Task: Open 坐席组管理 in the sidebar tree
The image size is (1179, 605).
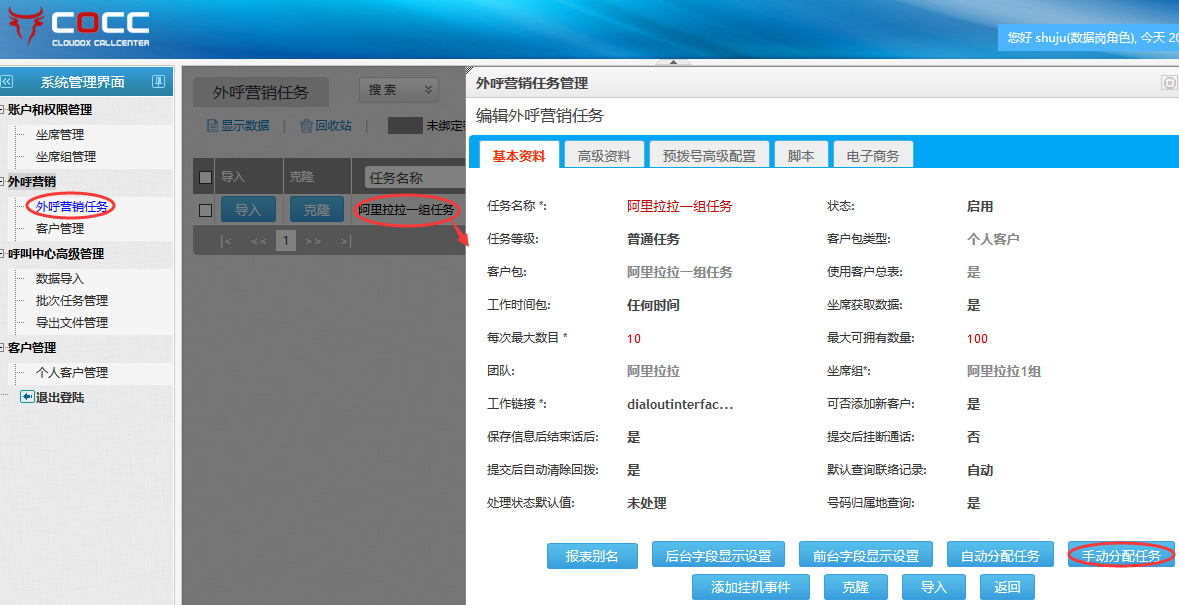Action: click(66, 157)
